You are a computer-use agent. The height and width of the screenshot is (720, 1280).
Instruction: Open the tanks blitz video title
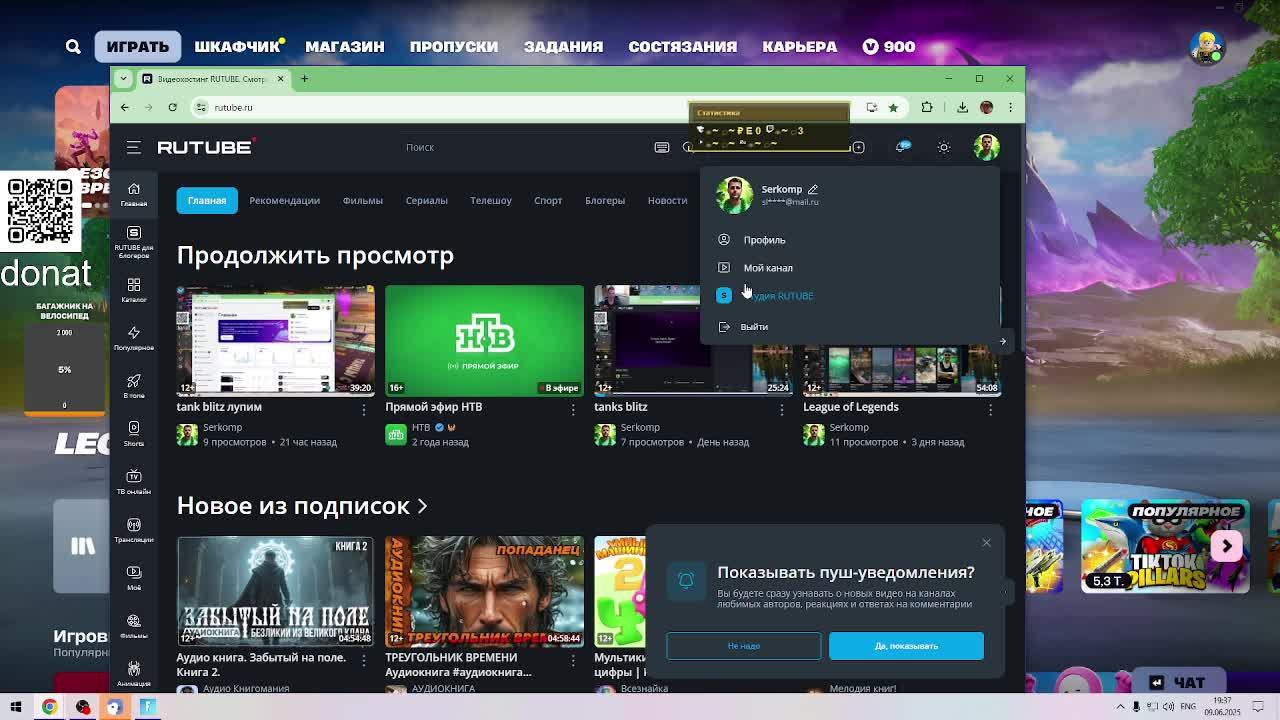(621, 407)
